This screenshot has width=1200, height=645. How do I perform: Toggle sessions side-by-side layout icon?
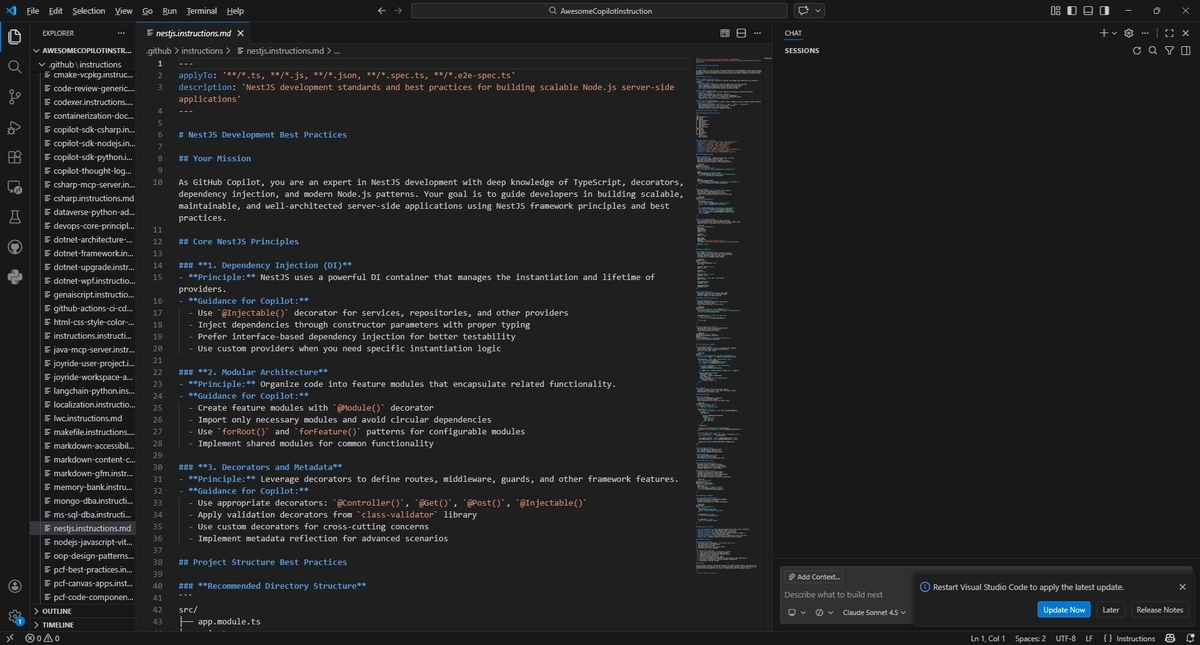pos(1186,50)
